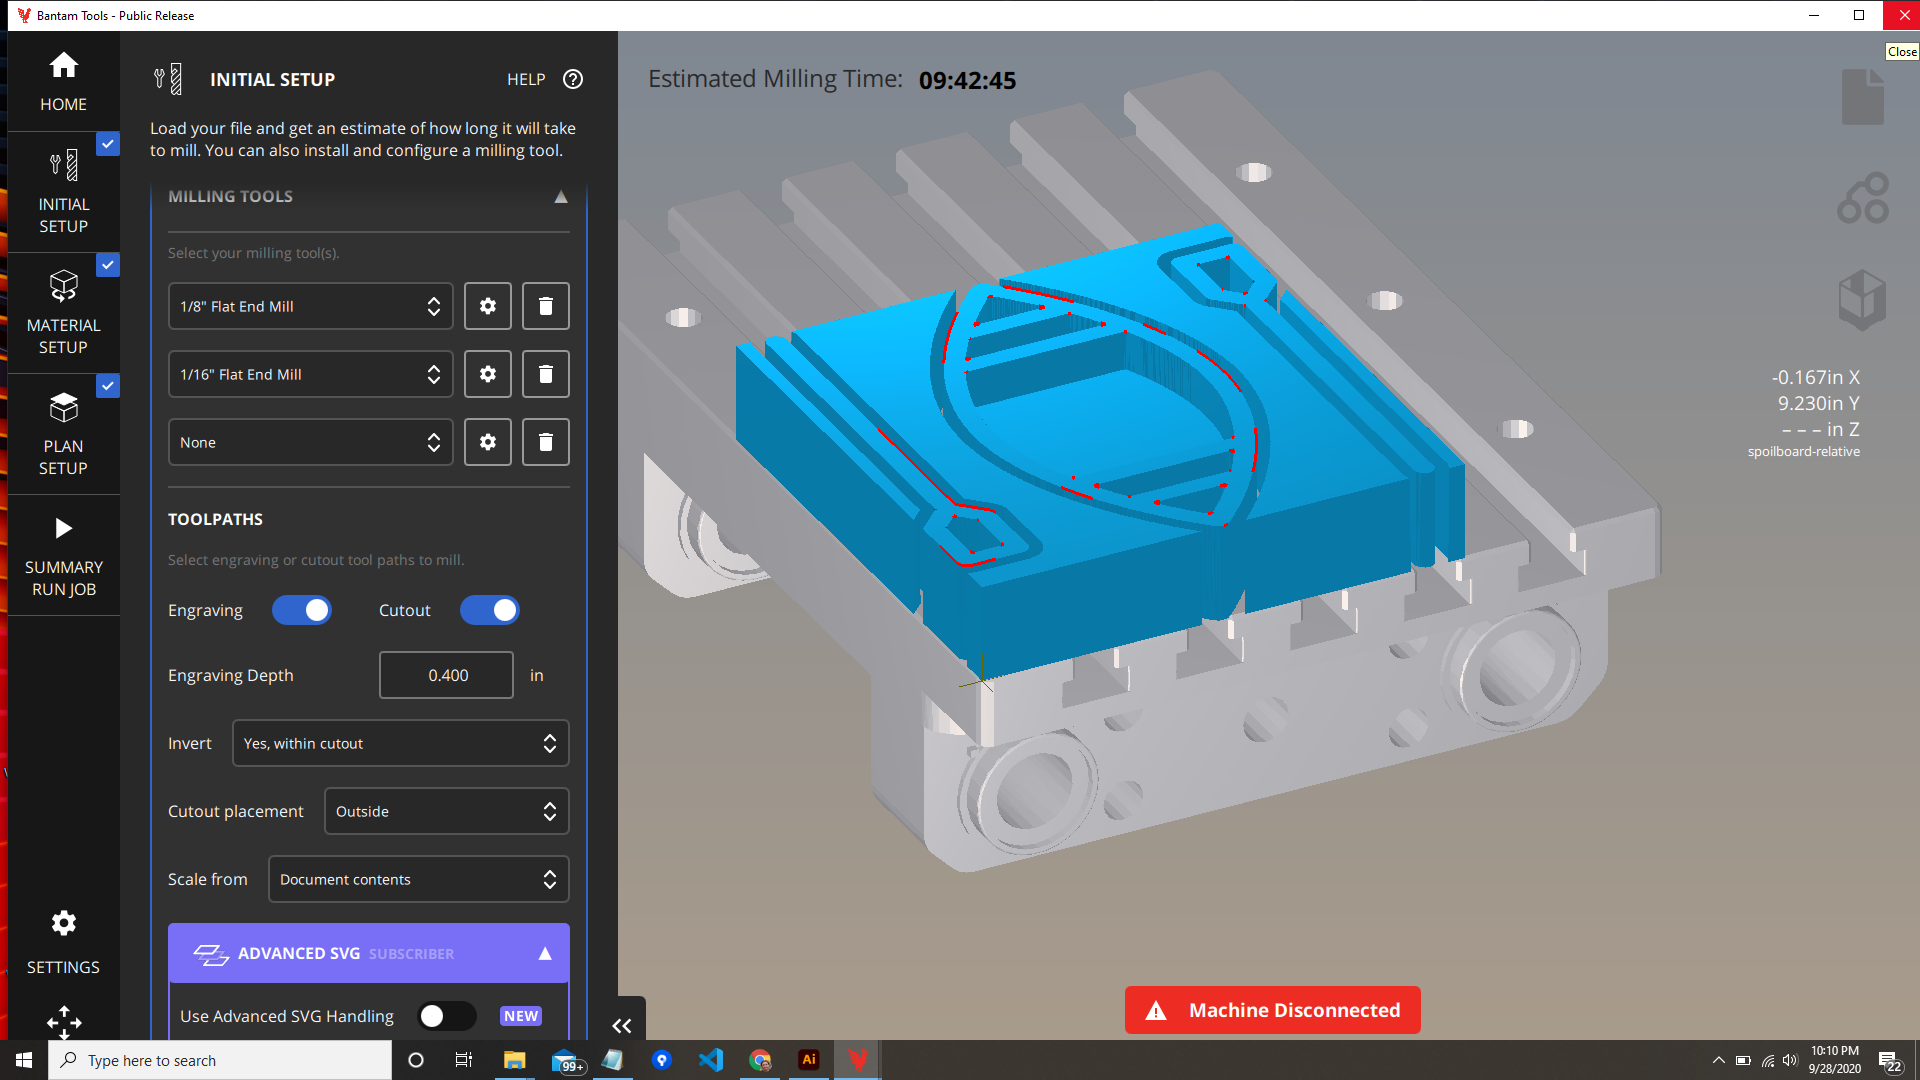Click the Estimated Milling Time value 09:42:45
The image size is (1920, 1080).
[967, 81]
